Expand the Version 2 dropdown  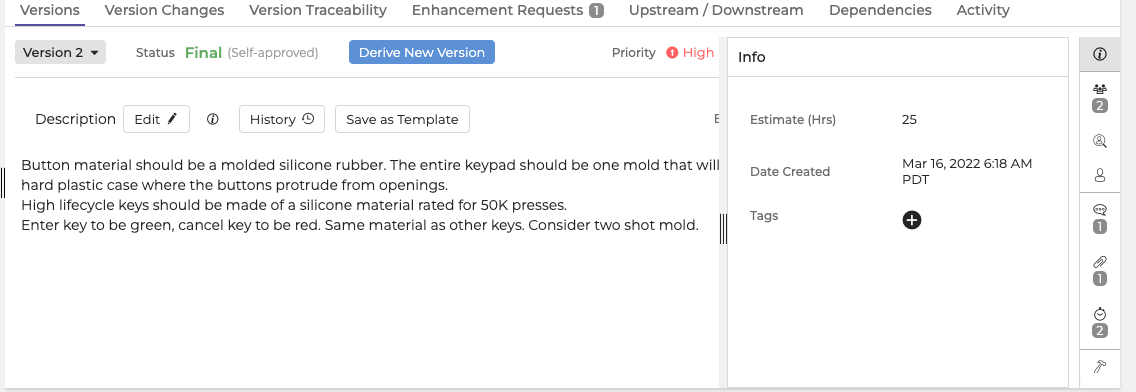click(61, 52)
